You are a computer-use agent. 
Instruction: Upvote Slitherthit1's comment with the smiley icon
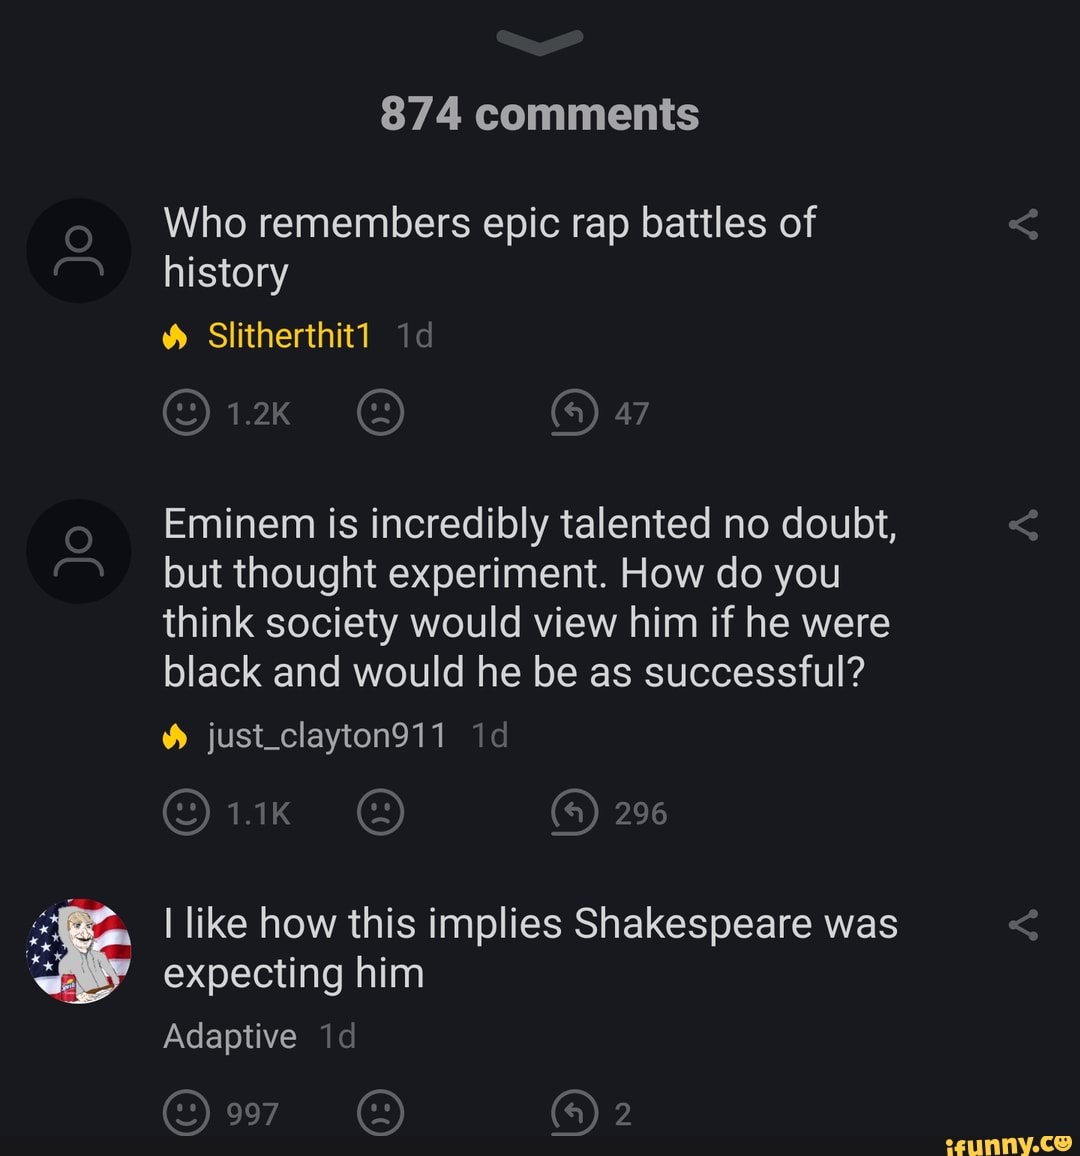(x=186, y=411)
